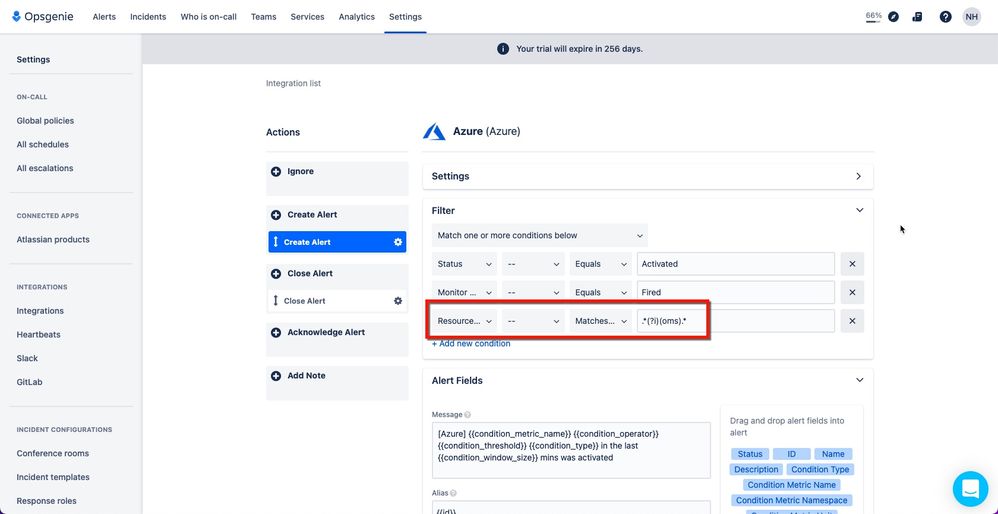Click the plus icon next to Acknowledge Alert
998x514 pixels.
(276, 332)
